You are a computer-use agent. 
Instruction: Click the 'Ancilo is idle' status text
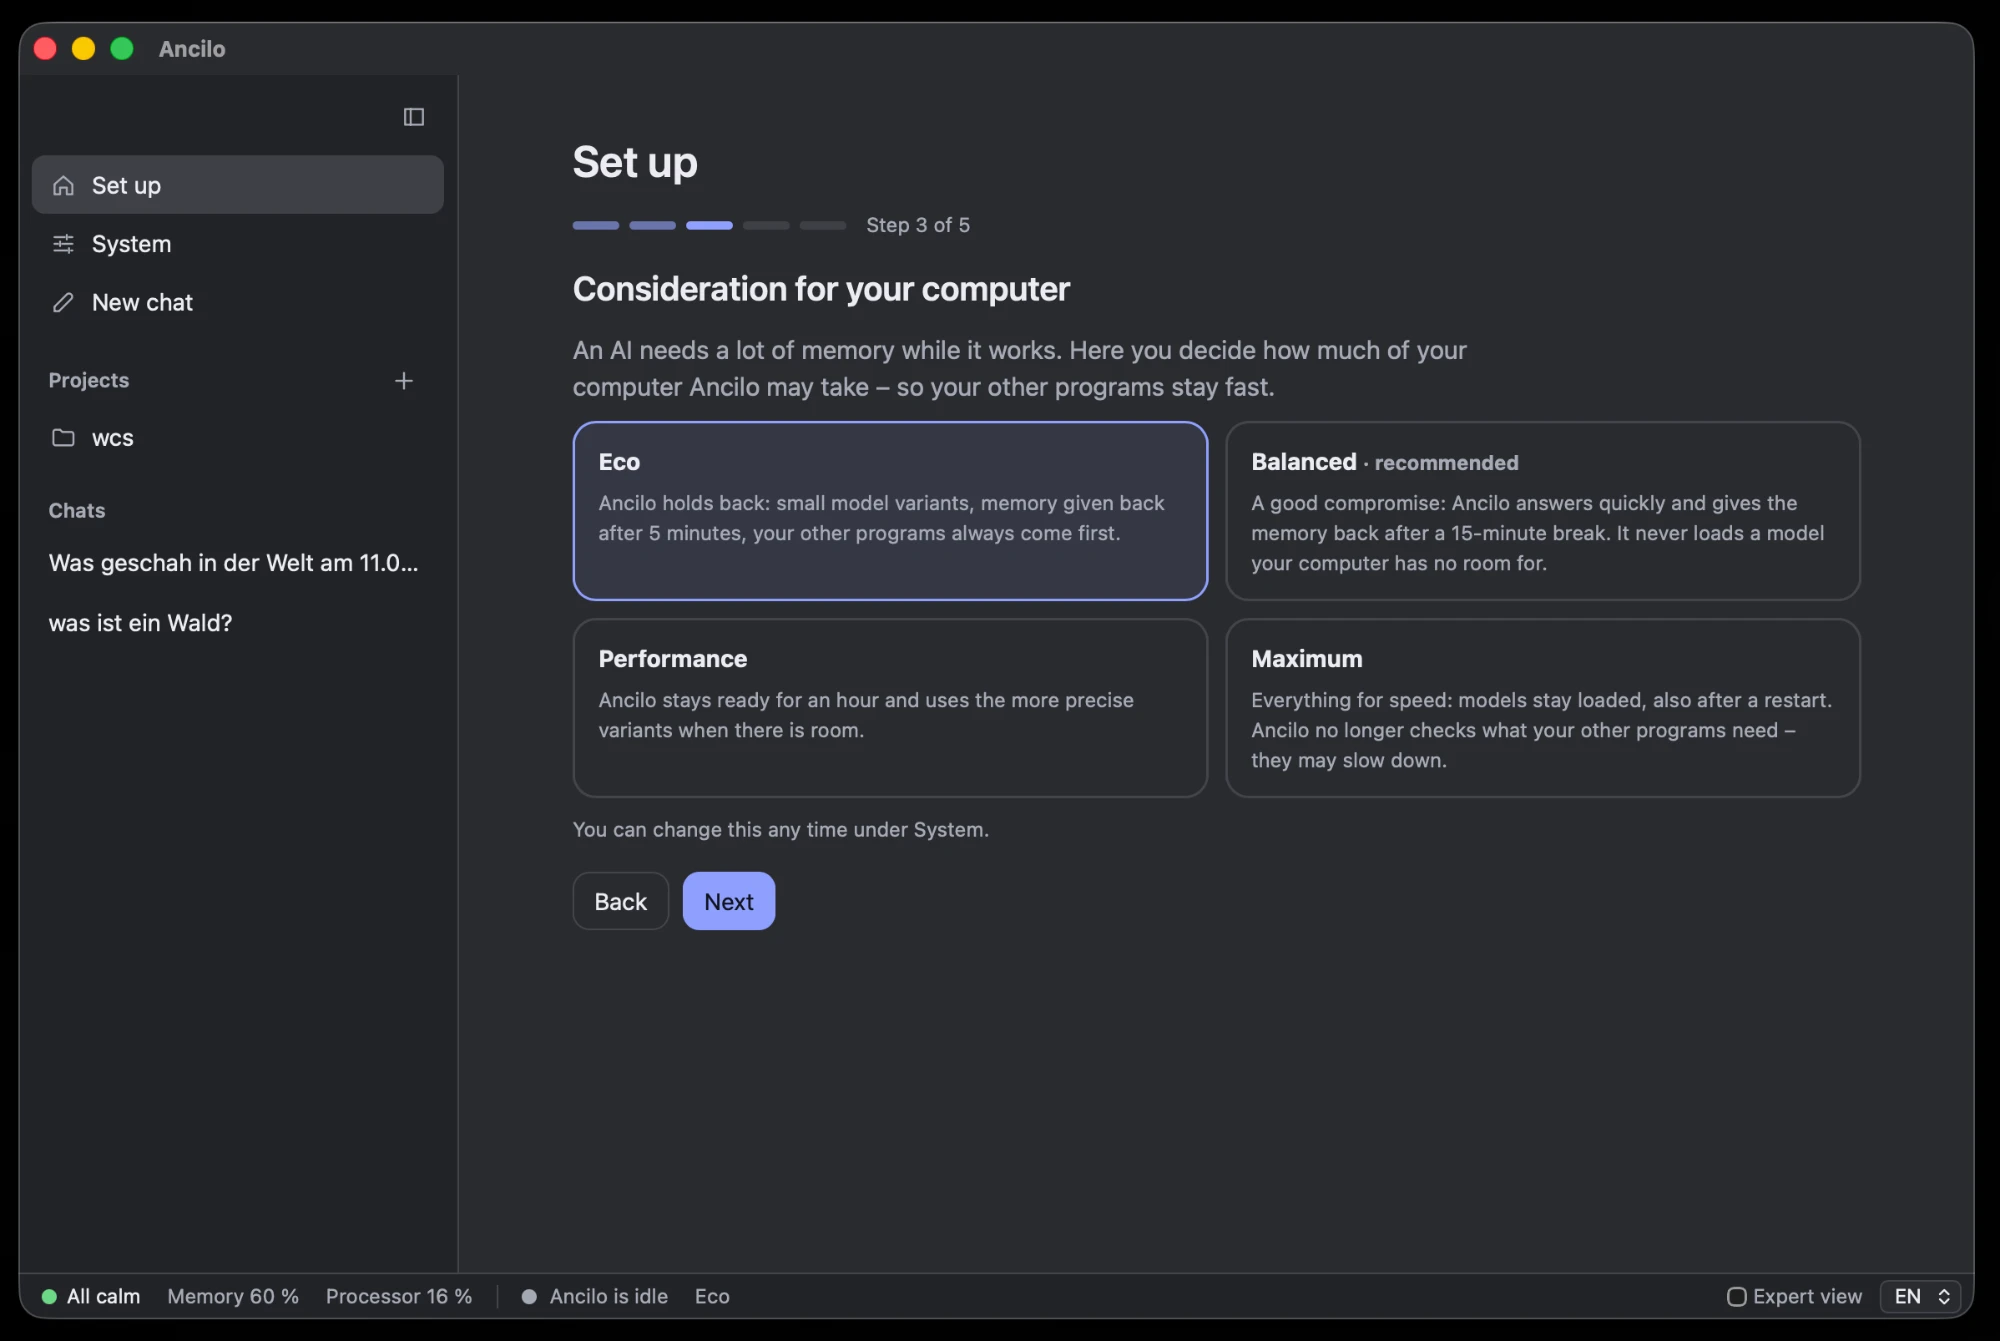(608, 1296)
